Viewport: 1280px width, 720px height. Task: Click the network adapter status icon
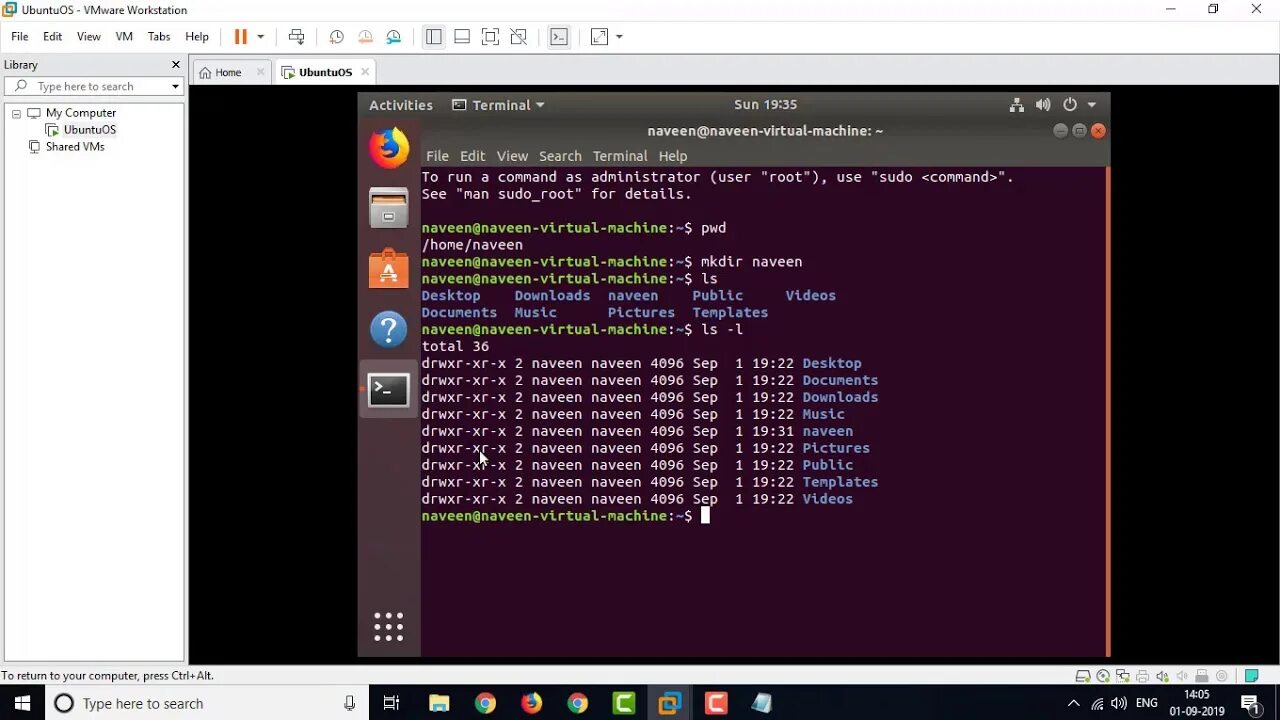coord(1123,676)
